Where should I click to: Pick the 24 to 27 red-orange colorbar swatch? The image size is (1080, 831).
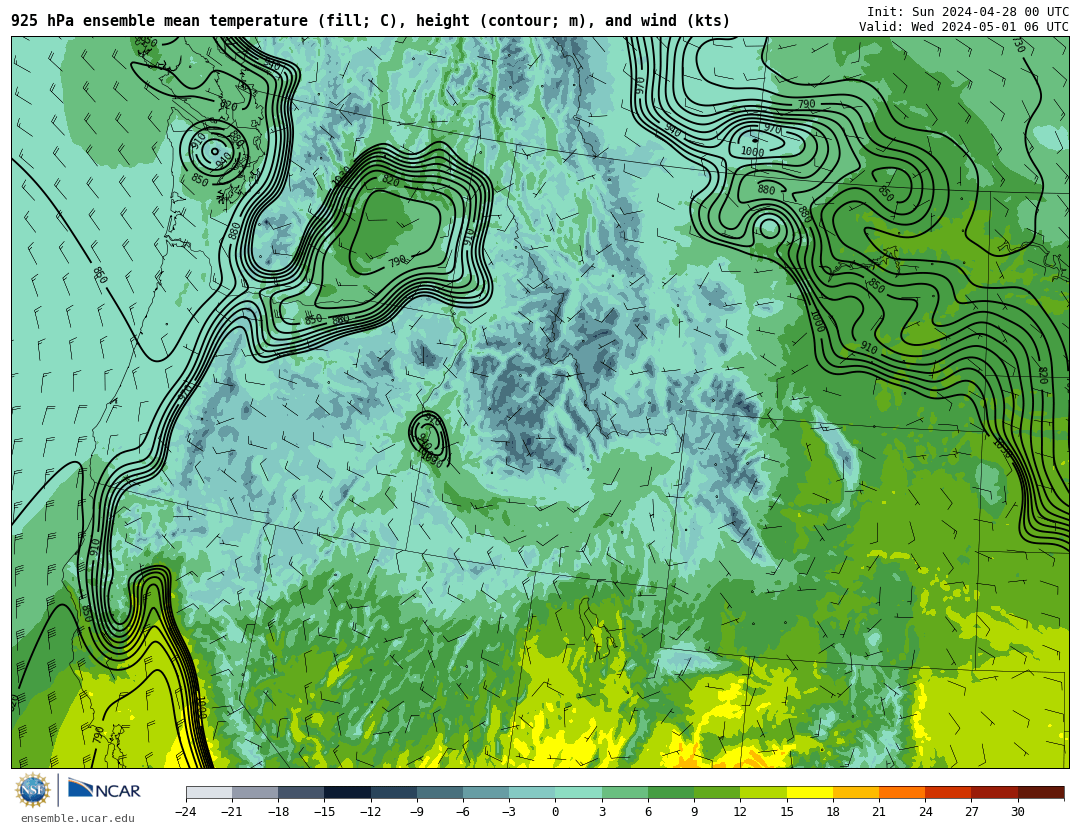click(948, 792)
